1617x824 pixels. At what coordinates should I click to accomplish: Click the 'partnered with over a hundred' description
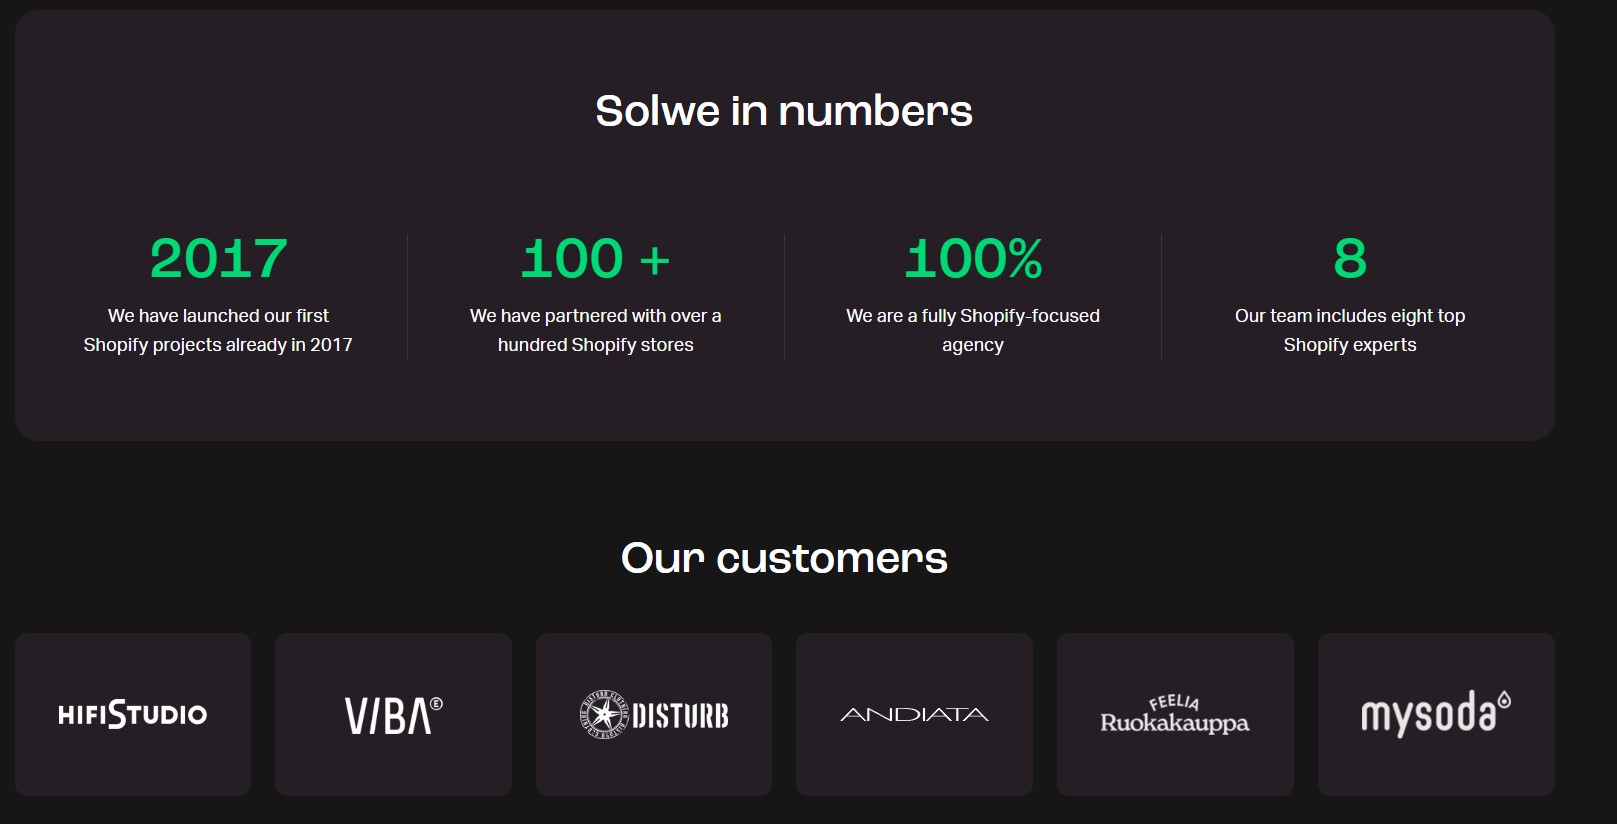pyautogui.click(x=595, y=330)
